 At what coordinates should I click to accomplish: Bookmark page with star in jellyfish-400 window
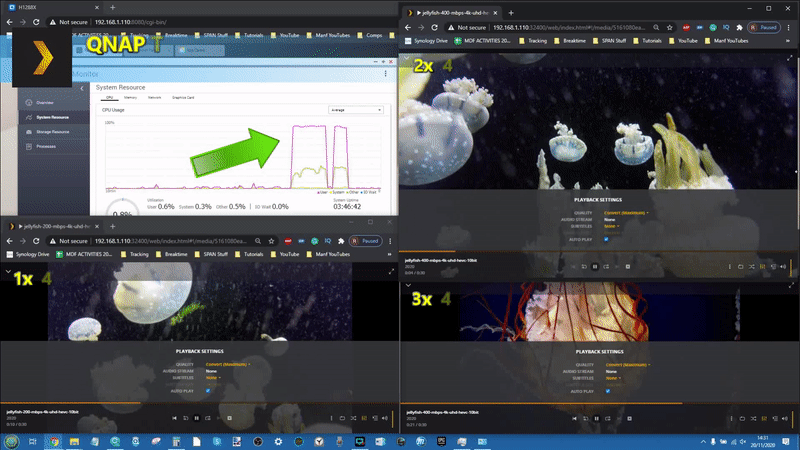669,28
